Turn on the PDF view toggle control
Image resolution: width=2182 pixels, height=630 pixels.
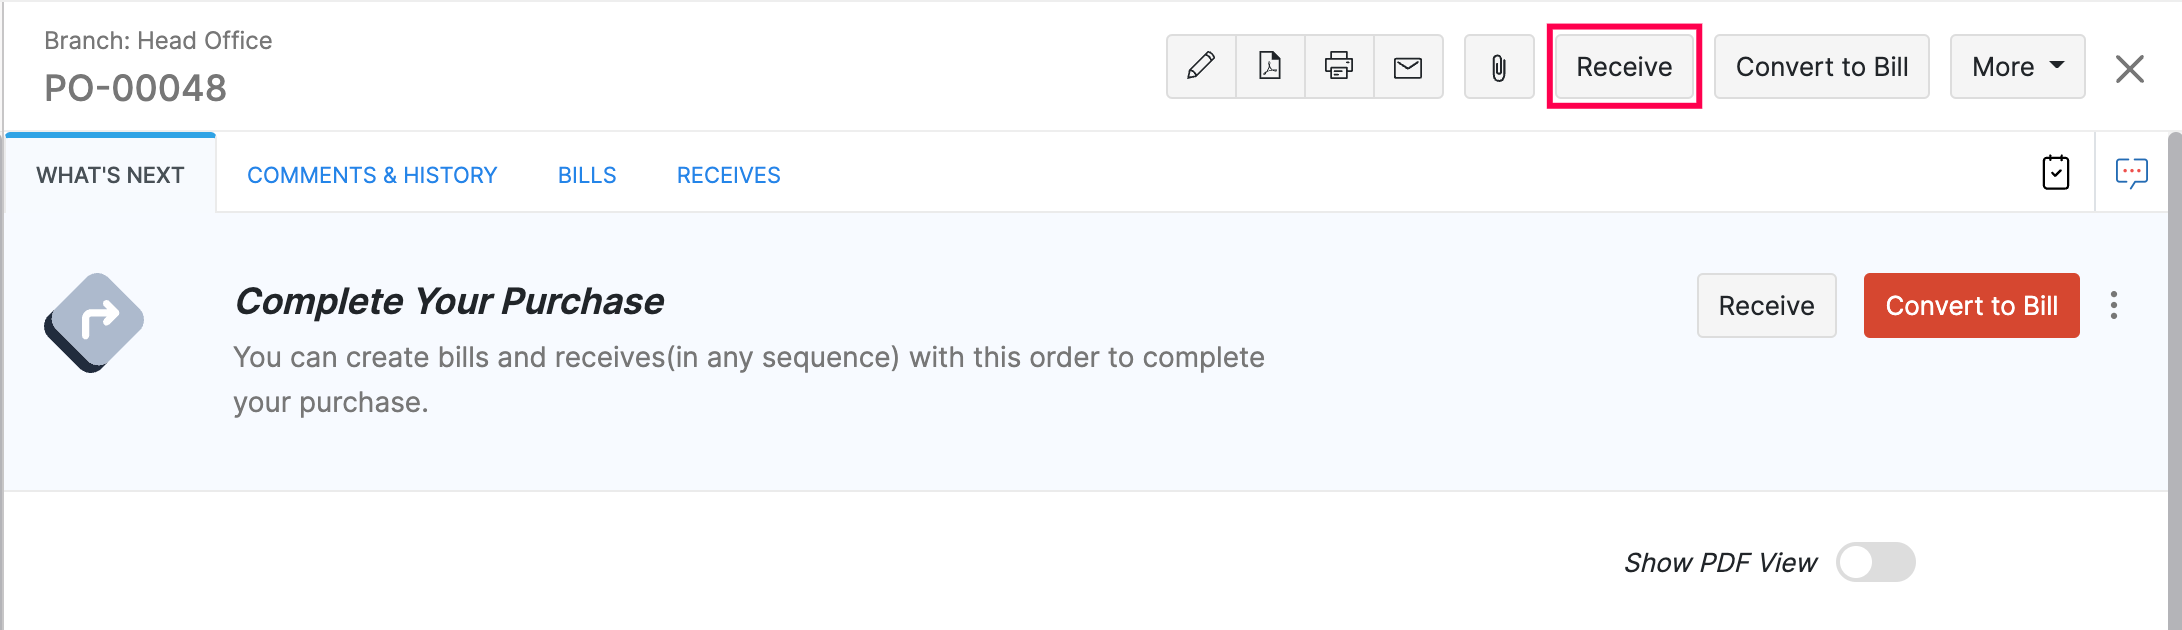[1876, 562]
